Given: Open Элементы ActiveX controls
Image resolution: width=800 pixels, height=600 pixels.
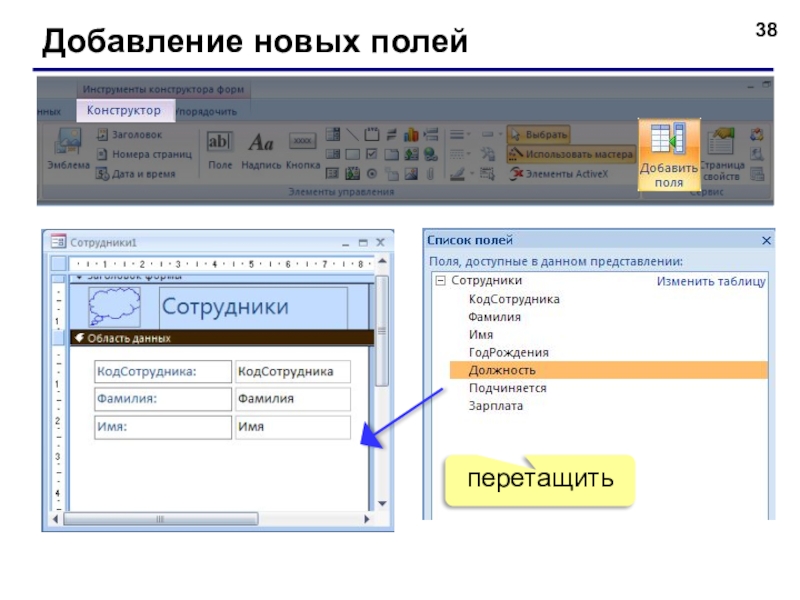Looking at the screenshot, I should [x=558, y=174].
